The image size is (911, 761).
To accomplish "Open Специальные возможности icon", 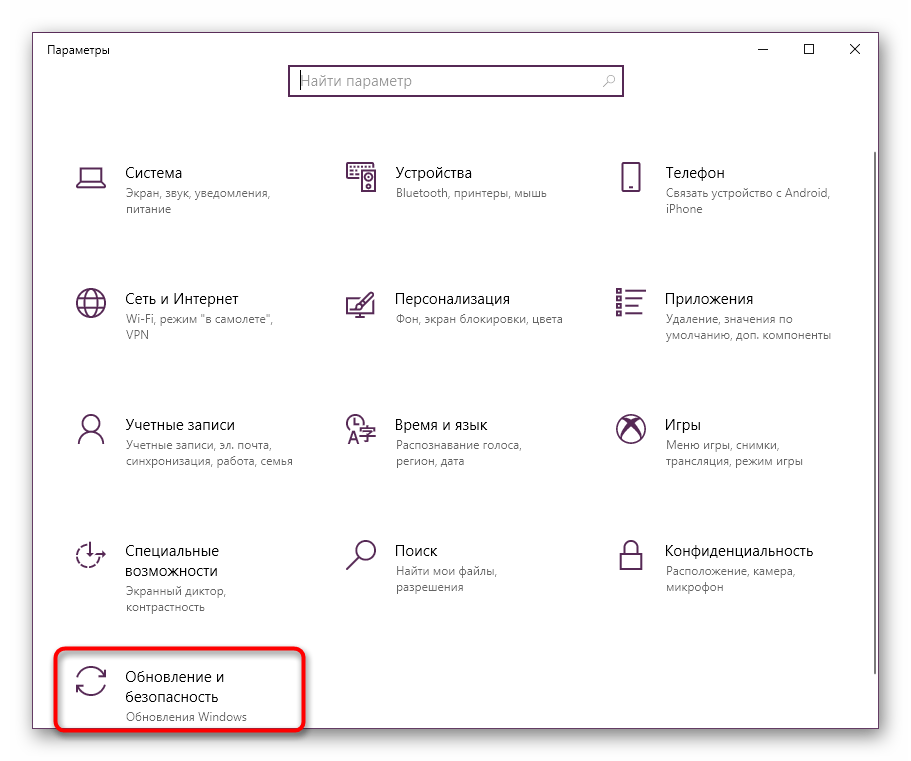I will 91,555.
